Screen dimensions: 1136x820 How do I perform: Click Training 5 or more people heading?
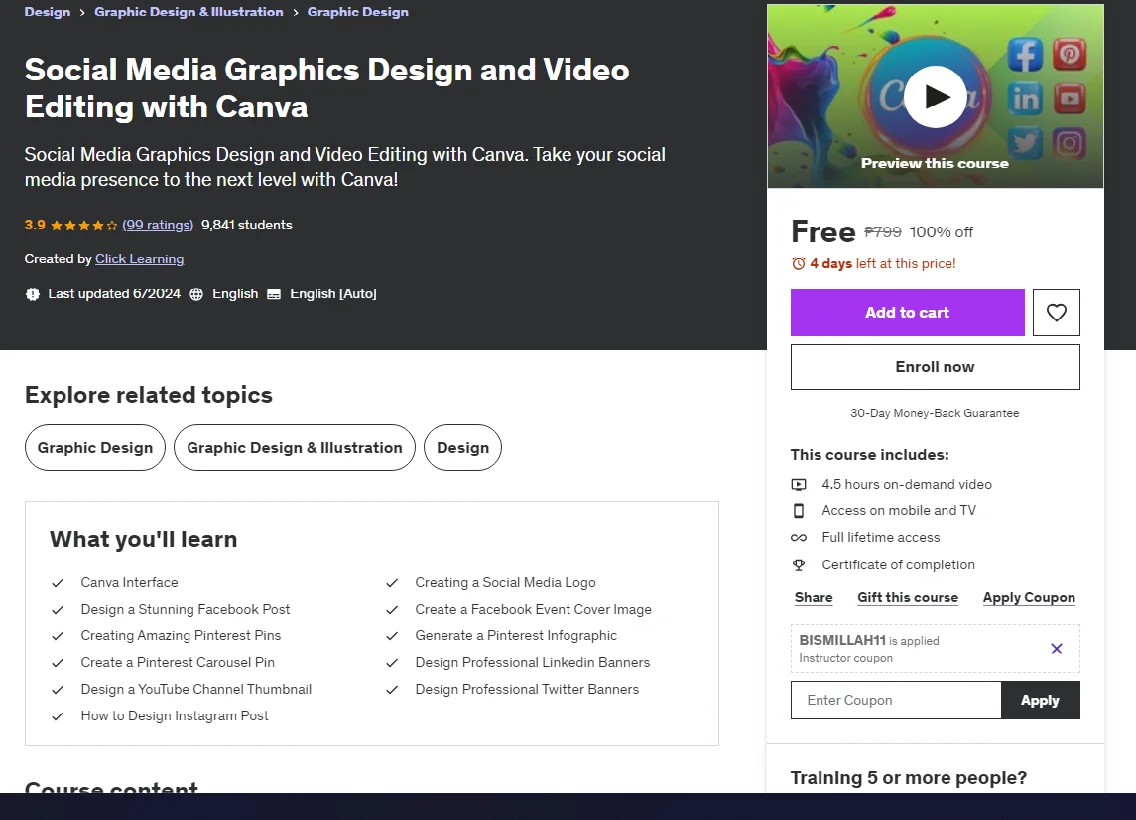point(909,777)
